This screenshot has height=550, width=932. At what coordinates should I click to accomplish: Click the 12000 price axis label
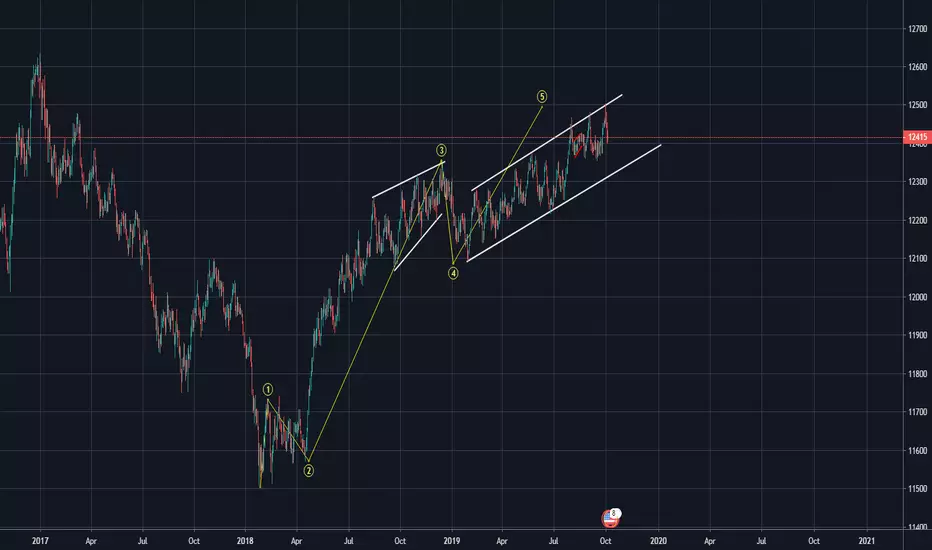coord(917,297)
